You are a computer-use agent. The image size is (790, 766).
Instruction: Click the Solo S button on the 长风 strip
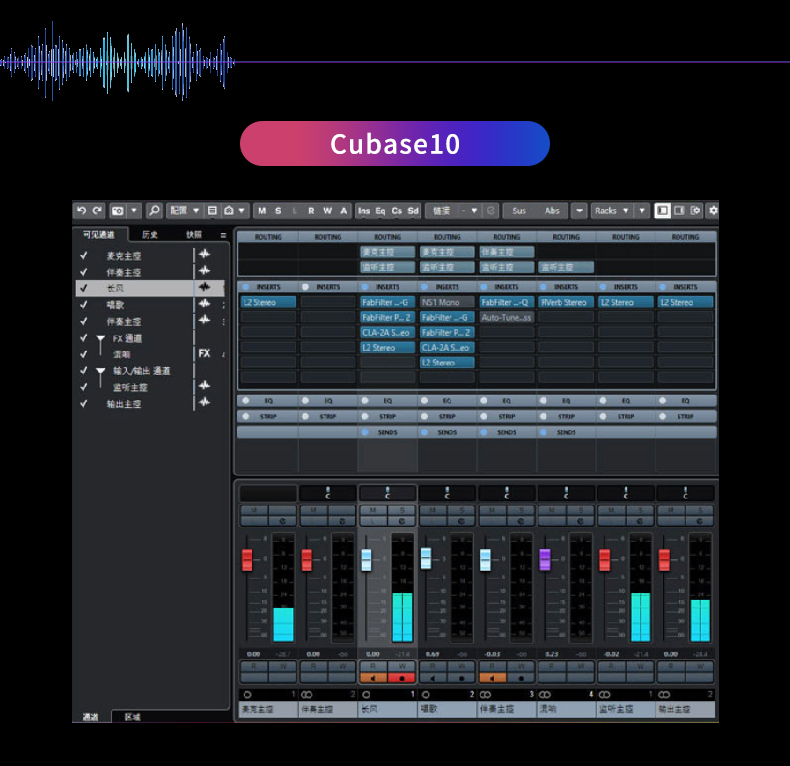pos(402,510)
